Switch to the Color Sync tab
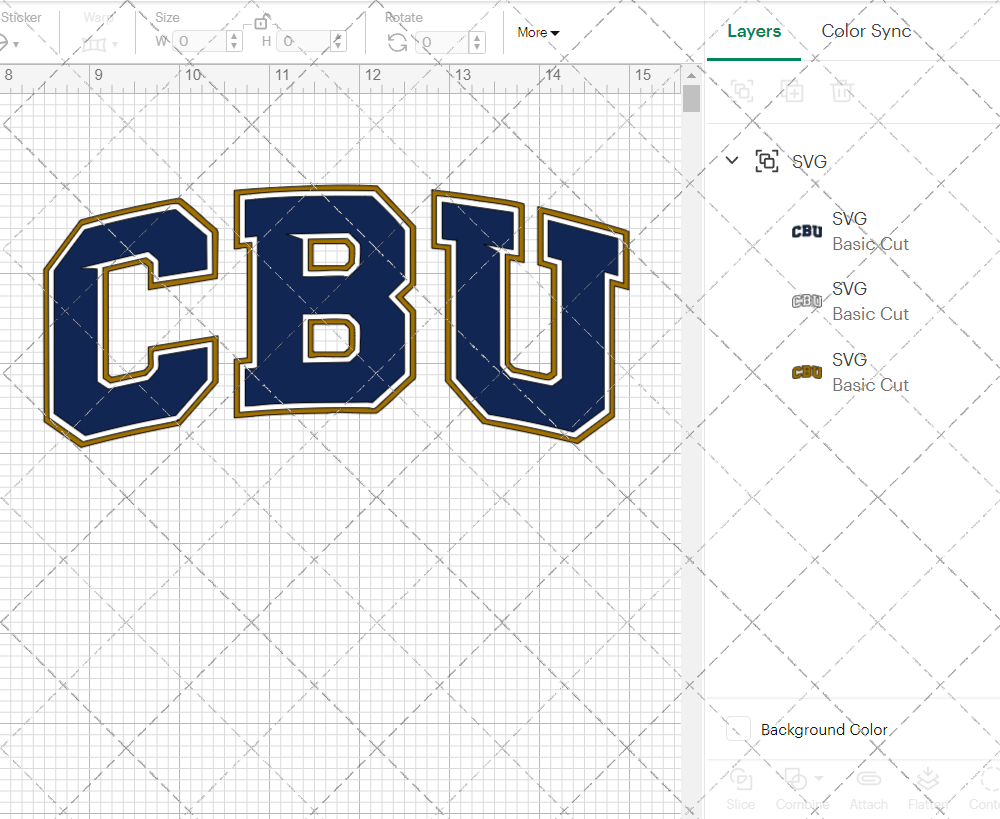 click(866, 31)
